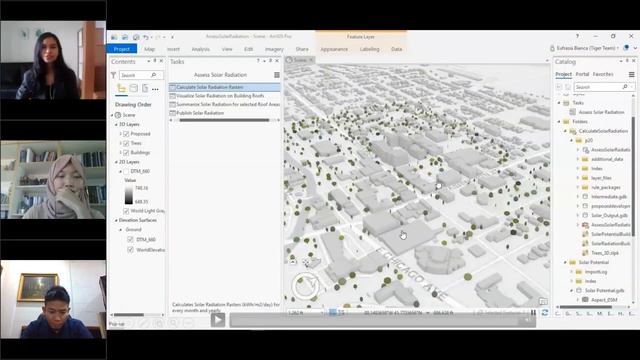Click the filter icon in Contents pane

[x=113, y=75]
